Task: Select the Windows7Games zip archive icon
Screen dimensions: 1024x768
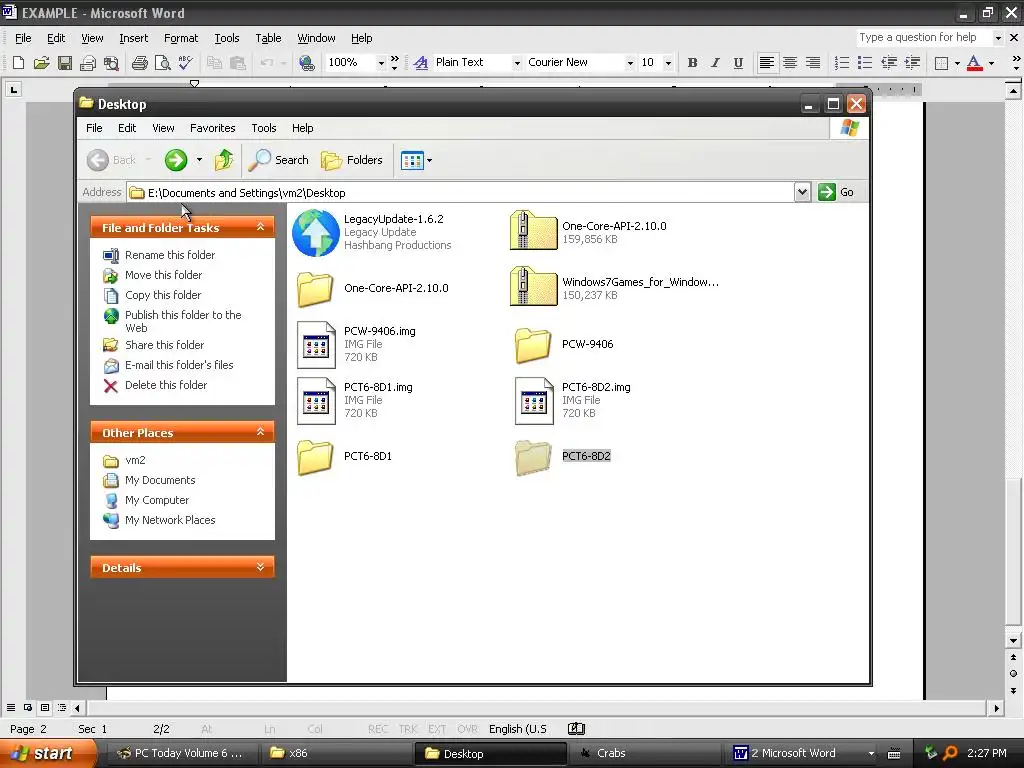Action: click(533, 286)
